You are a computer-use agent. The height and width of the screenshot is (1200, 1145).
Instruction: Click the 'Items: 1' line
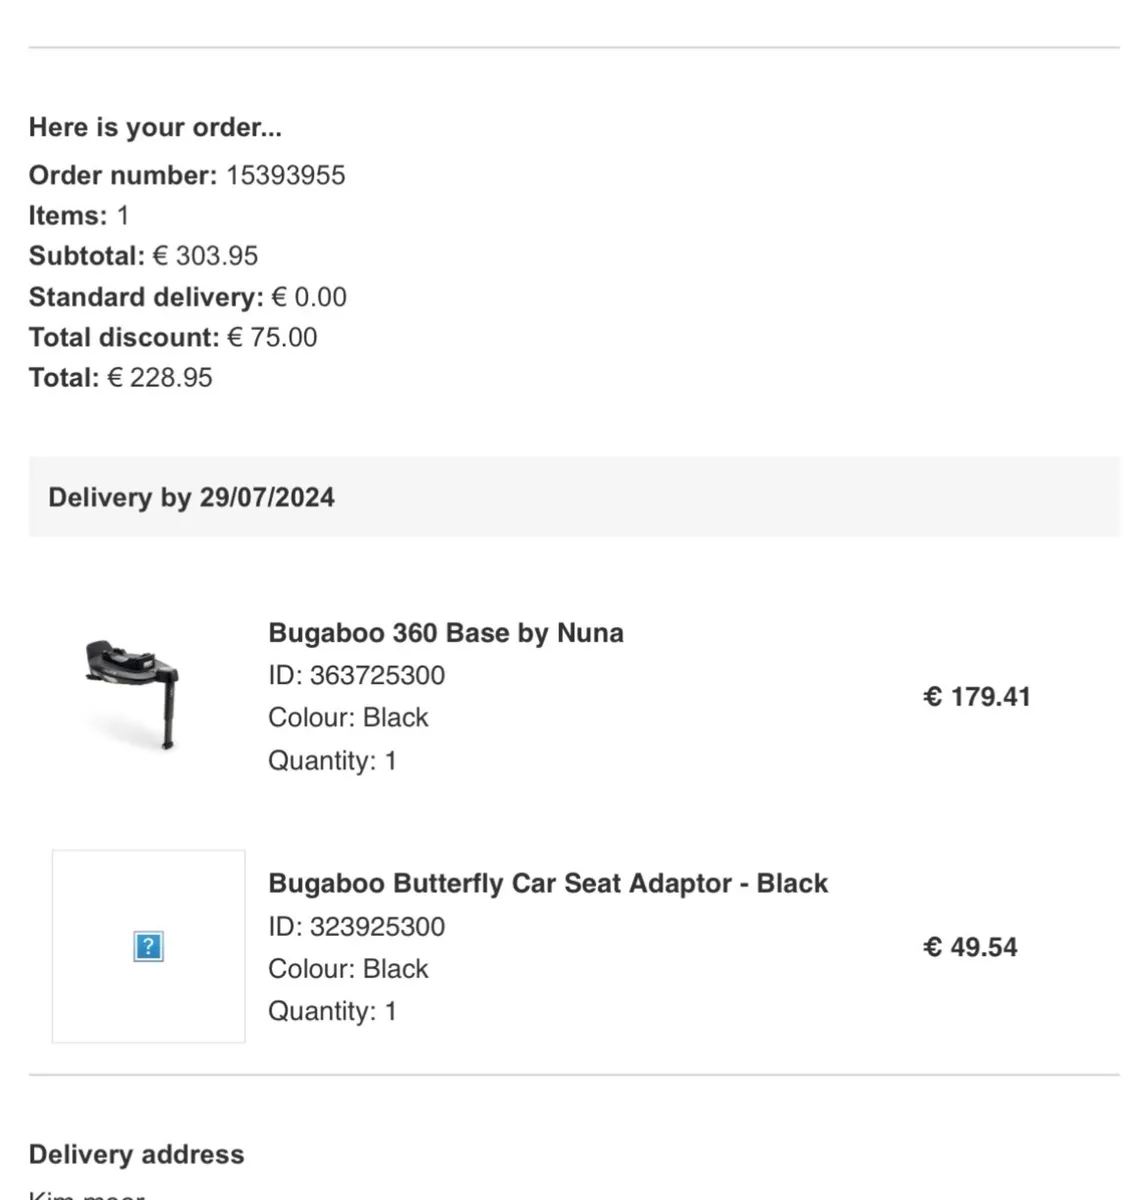[79, 216]
